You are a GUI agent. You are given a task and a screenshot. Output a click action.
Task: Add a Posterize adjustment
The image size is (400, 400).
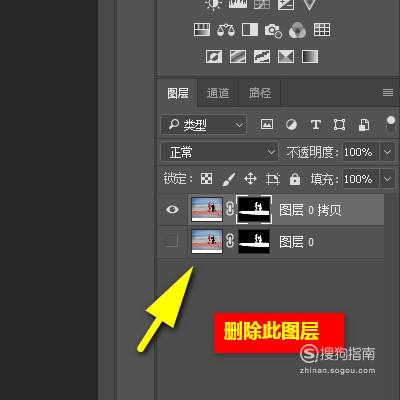pos(238,57)
